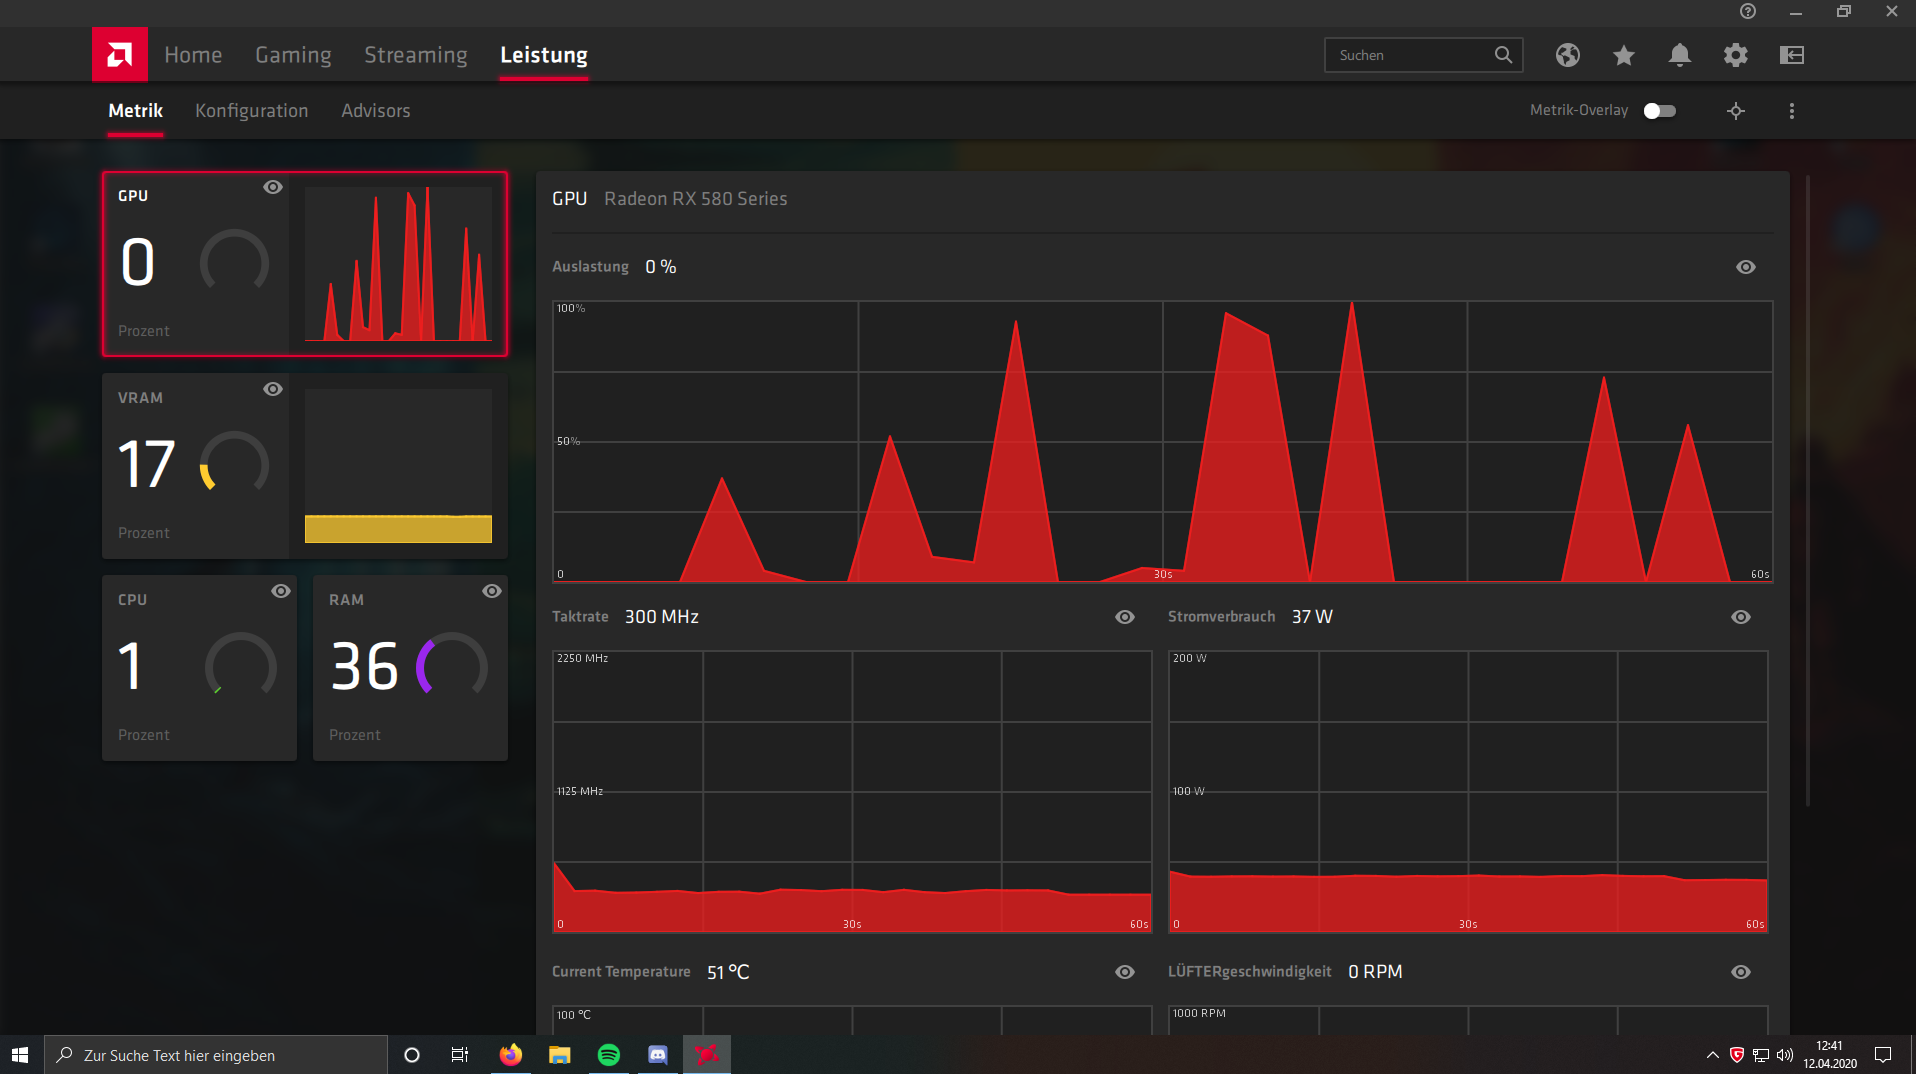Open settings gear icon
Screen dimensions: 1916x1074
[1736, 55]
